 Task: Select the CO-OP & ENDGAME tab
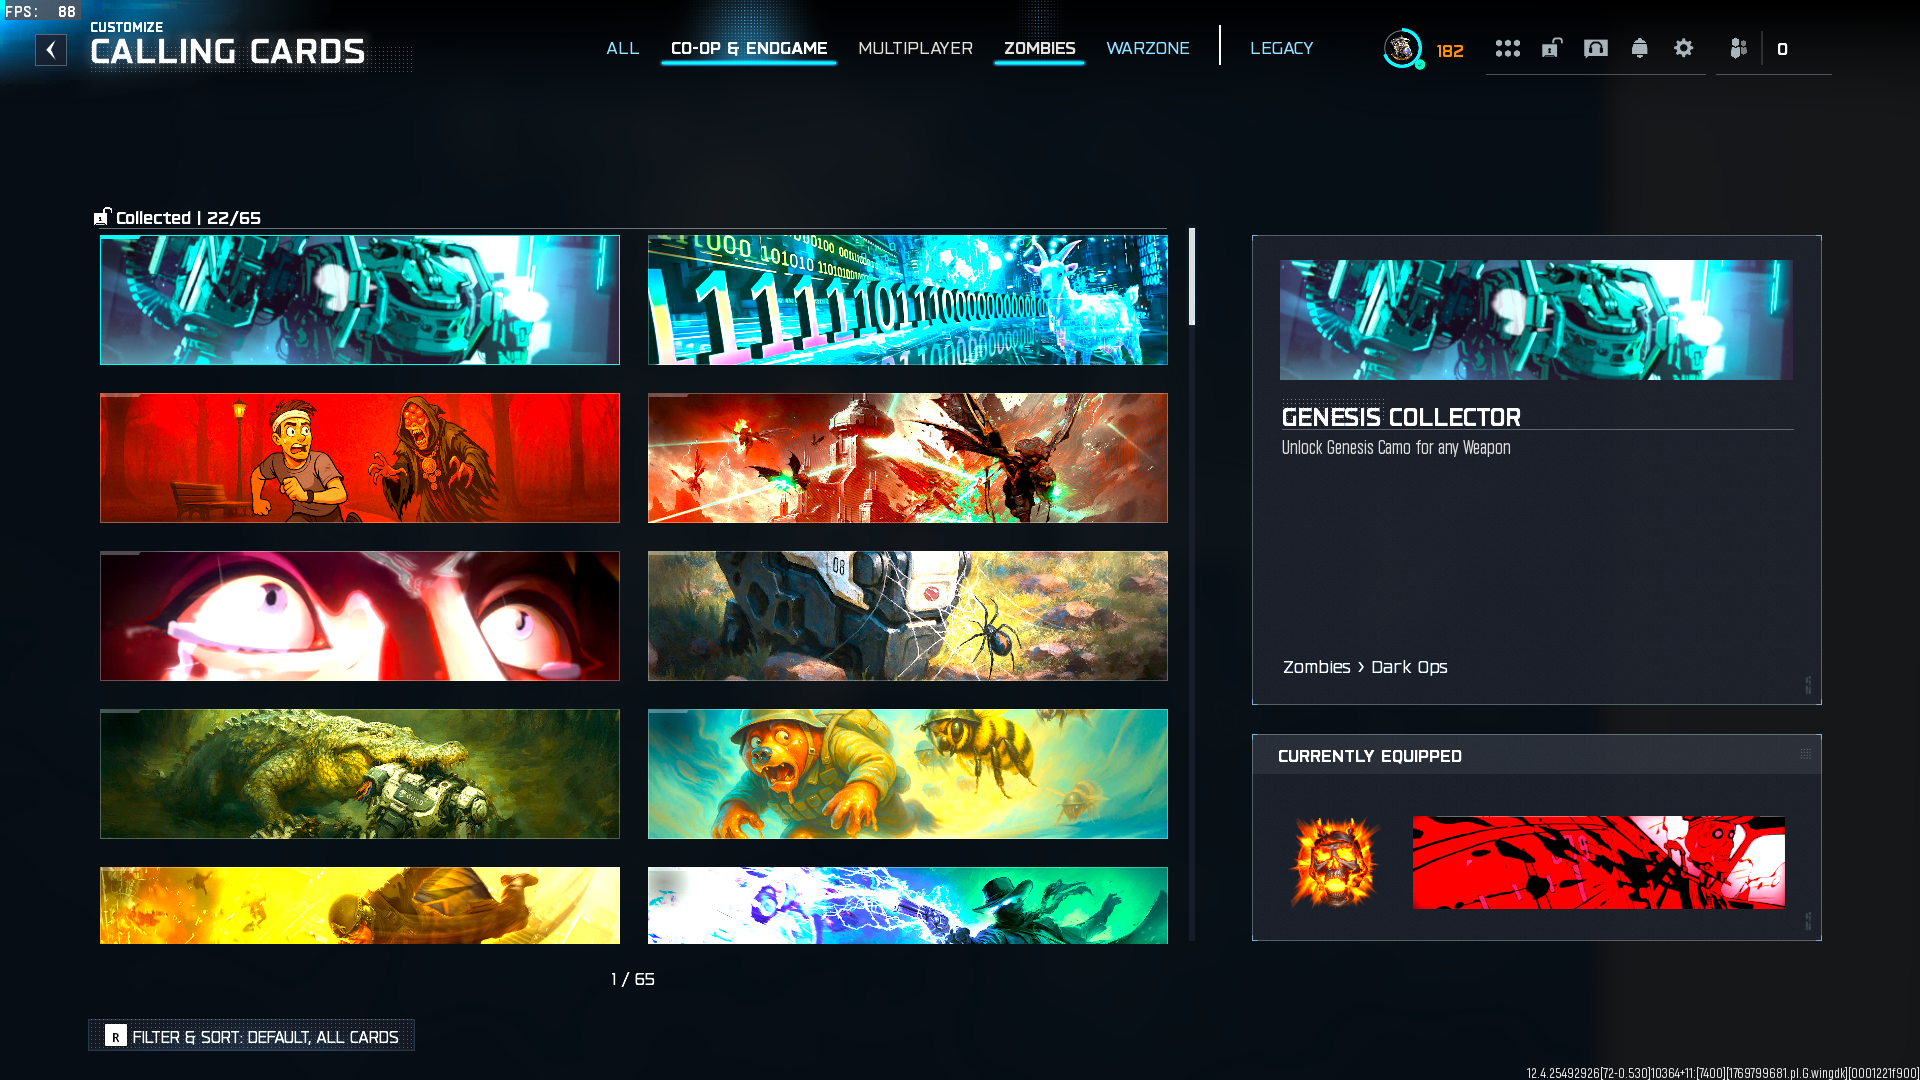coord(749,48)
